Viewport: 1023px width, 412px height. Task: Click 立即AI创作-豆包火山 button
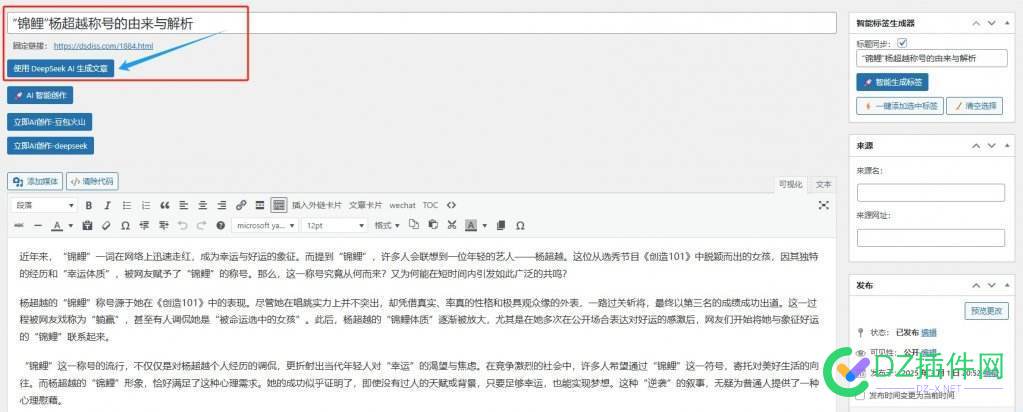[x=50, y=122]
